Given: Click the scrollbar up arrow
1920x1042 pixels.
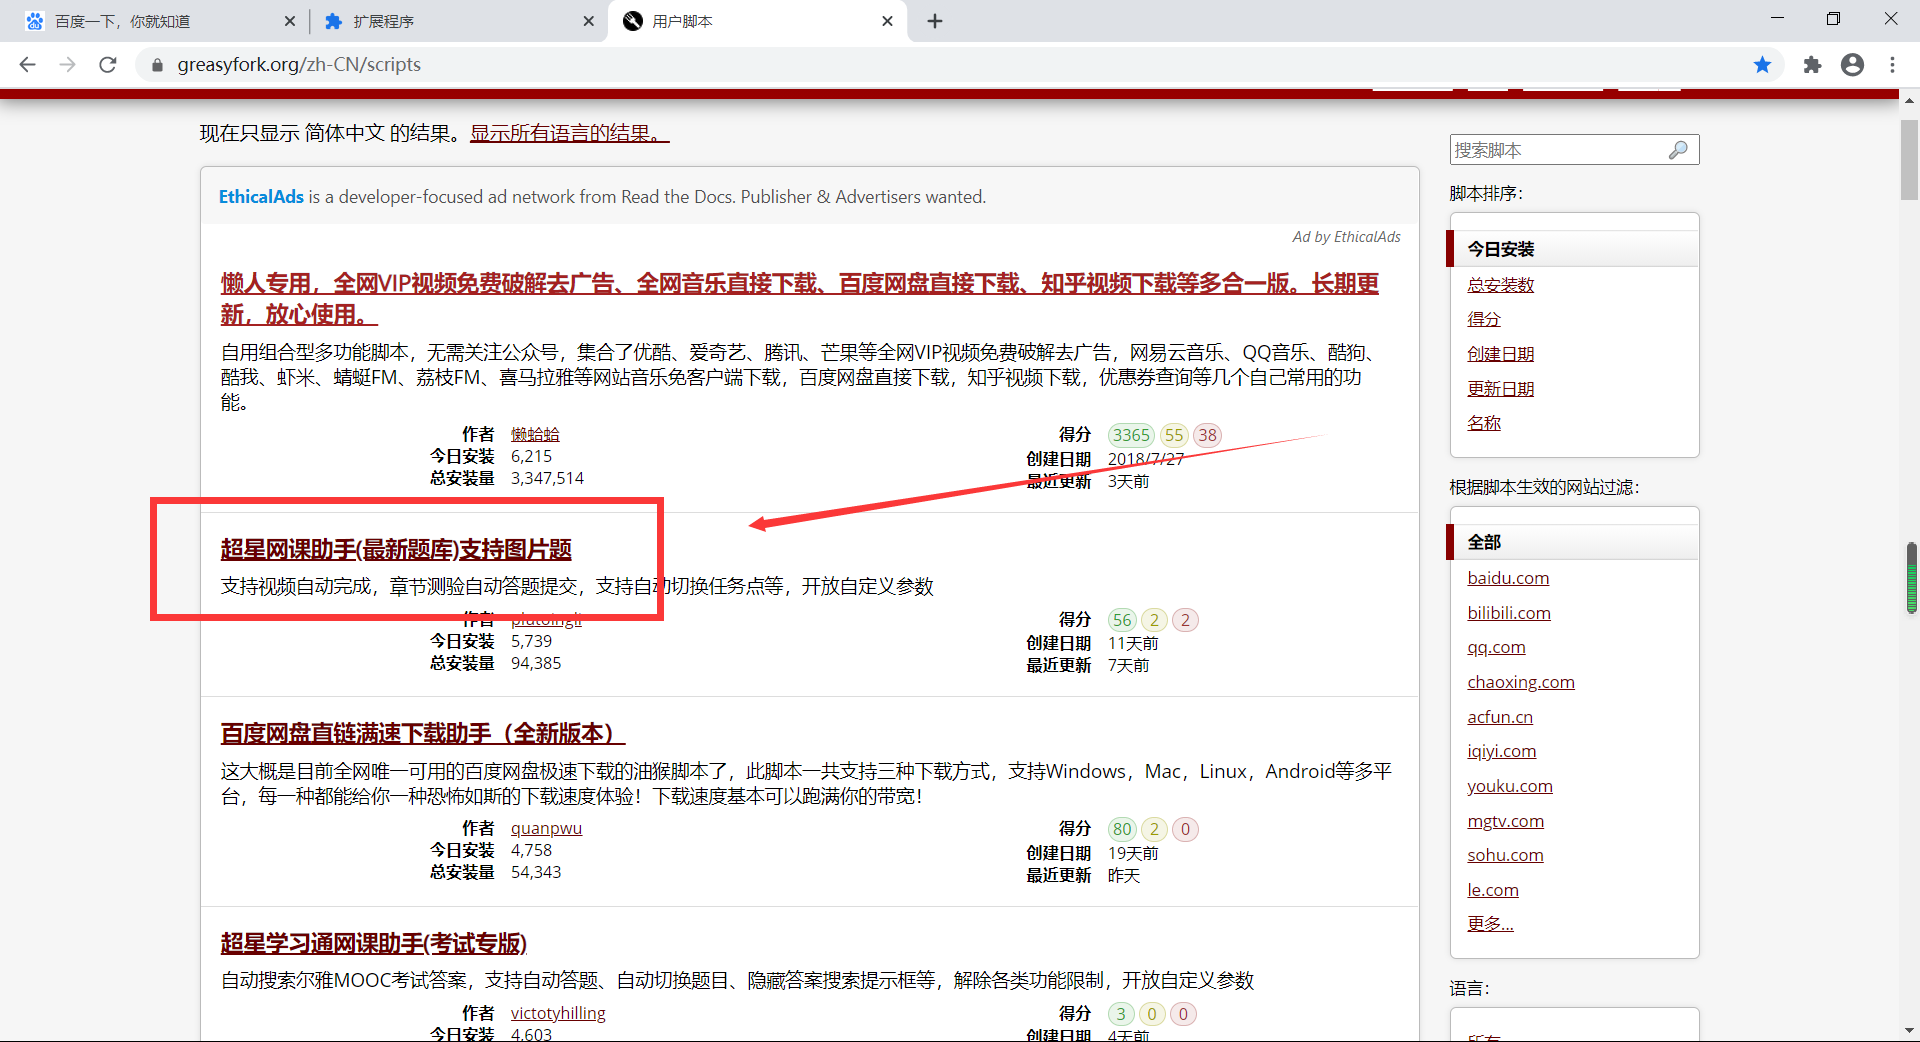Looking at the screenshot, I should pos(1910,100).
